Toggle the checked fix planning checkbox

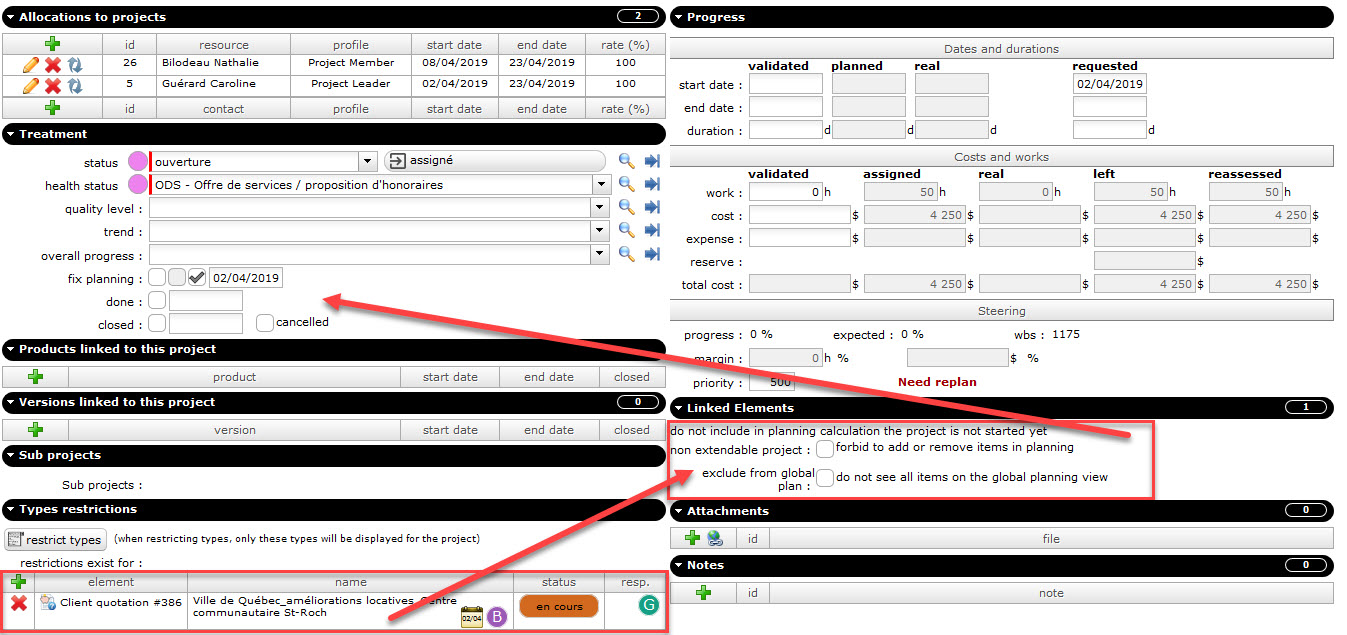(197, 278)
